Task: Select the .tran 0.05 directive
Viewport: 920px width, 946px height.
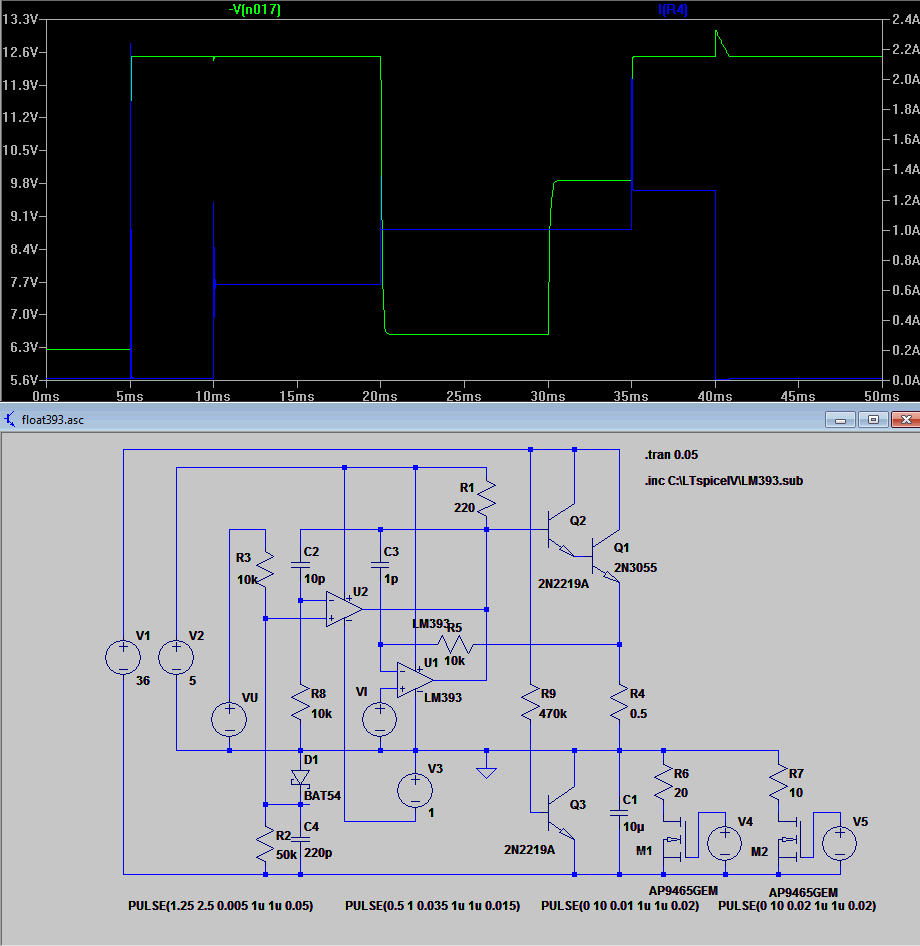Action: (x=671, y=455)
